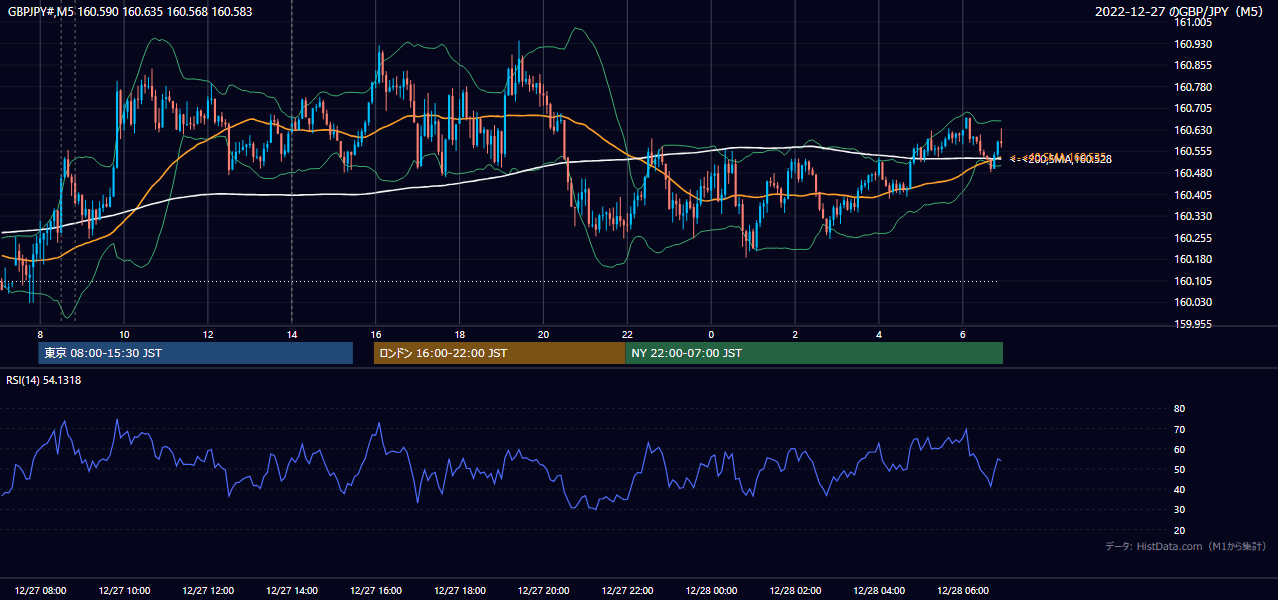Screen dimensions: 1278x600
Task: Click price axis label 161.005
Action: click(x=1193, y=22)
